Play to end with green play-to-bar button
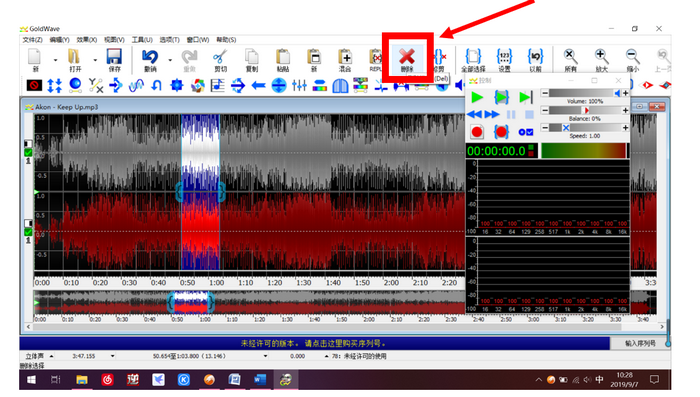This screenshot has height=397, width=700. pyautogui.click(x=525, y=97)
